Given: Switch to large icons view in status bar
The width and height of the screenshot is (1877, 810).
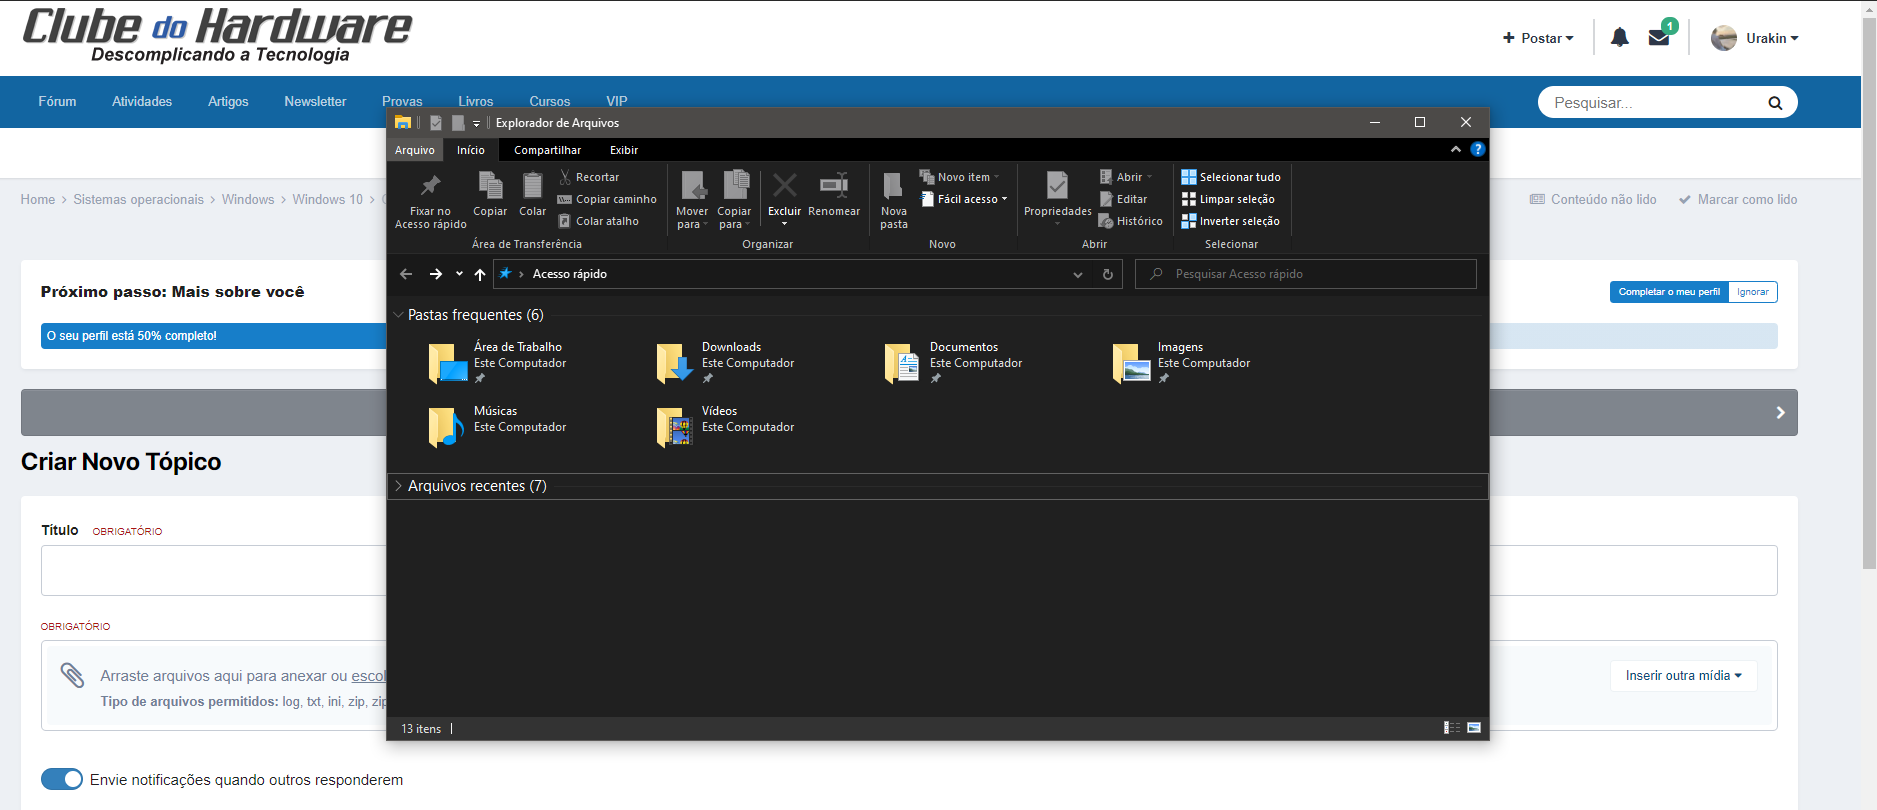Looking at the screenshot, I should (x=1474, y=728).
